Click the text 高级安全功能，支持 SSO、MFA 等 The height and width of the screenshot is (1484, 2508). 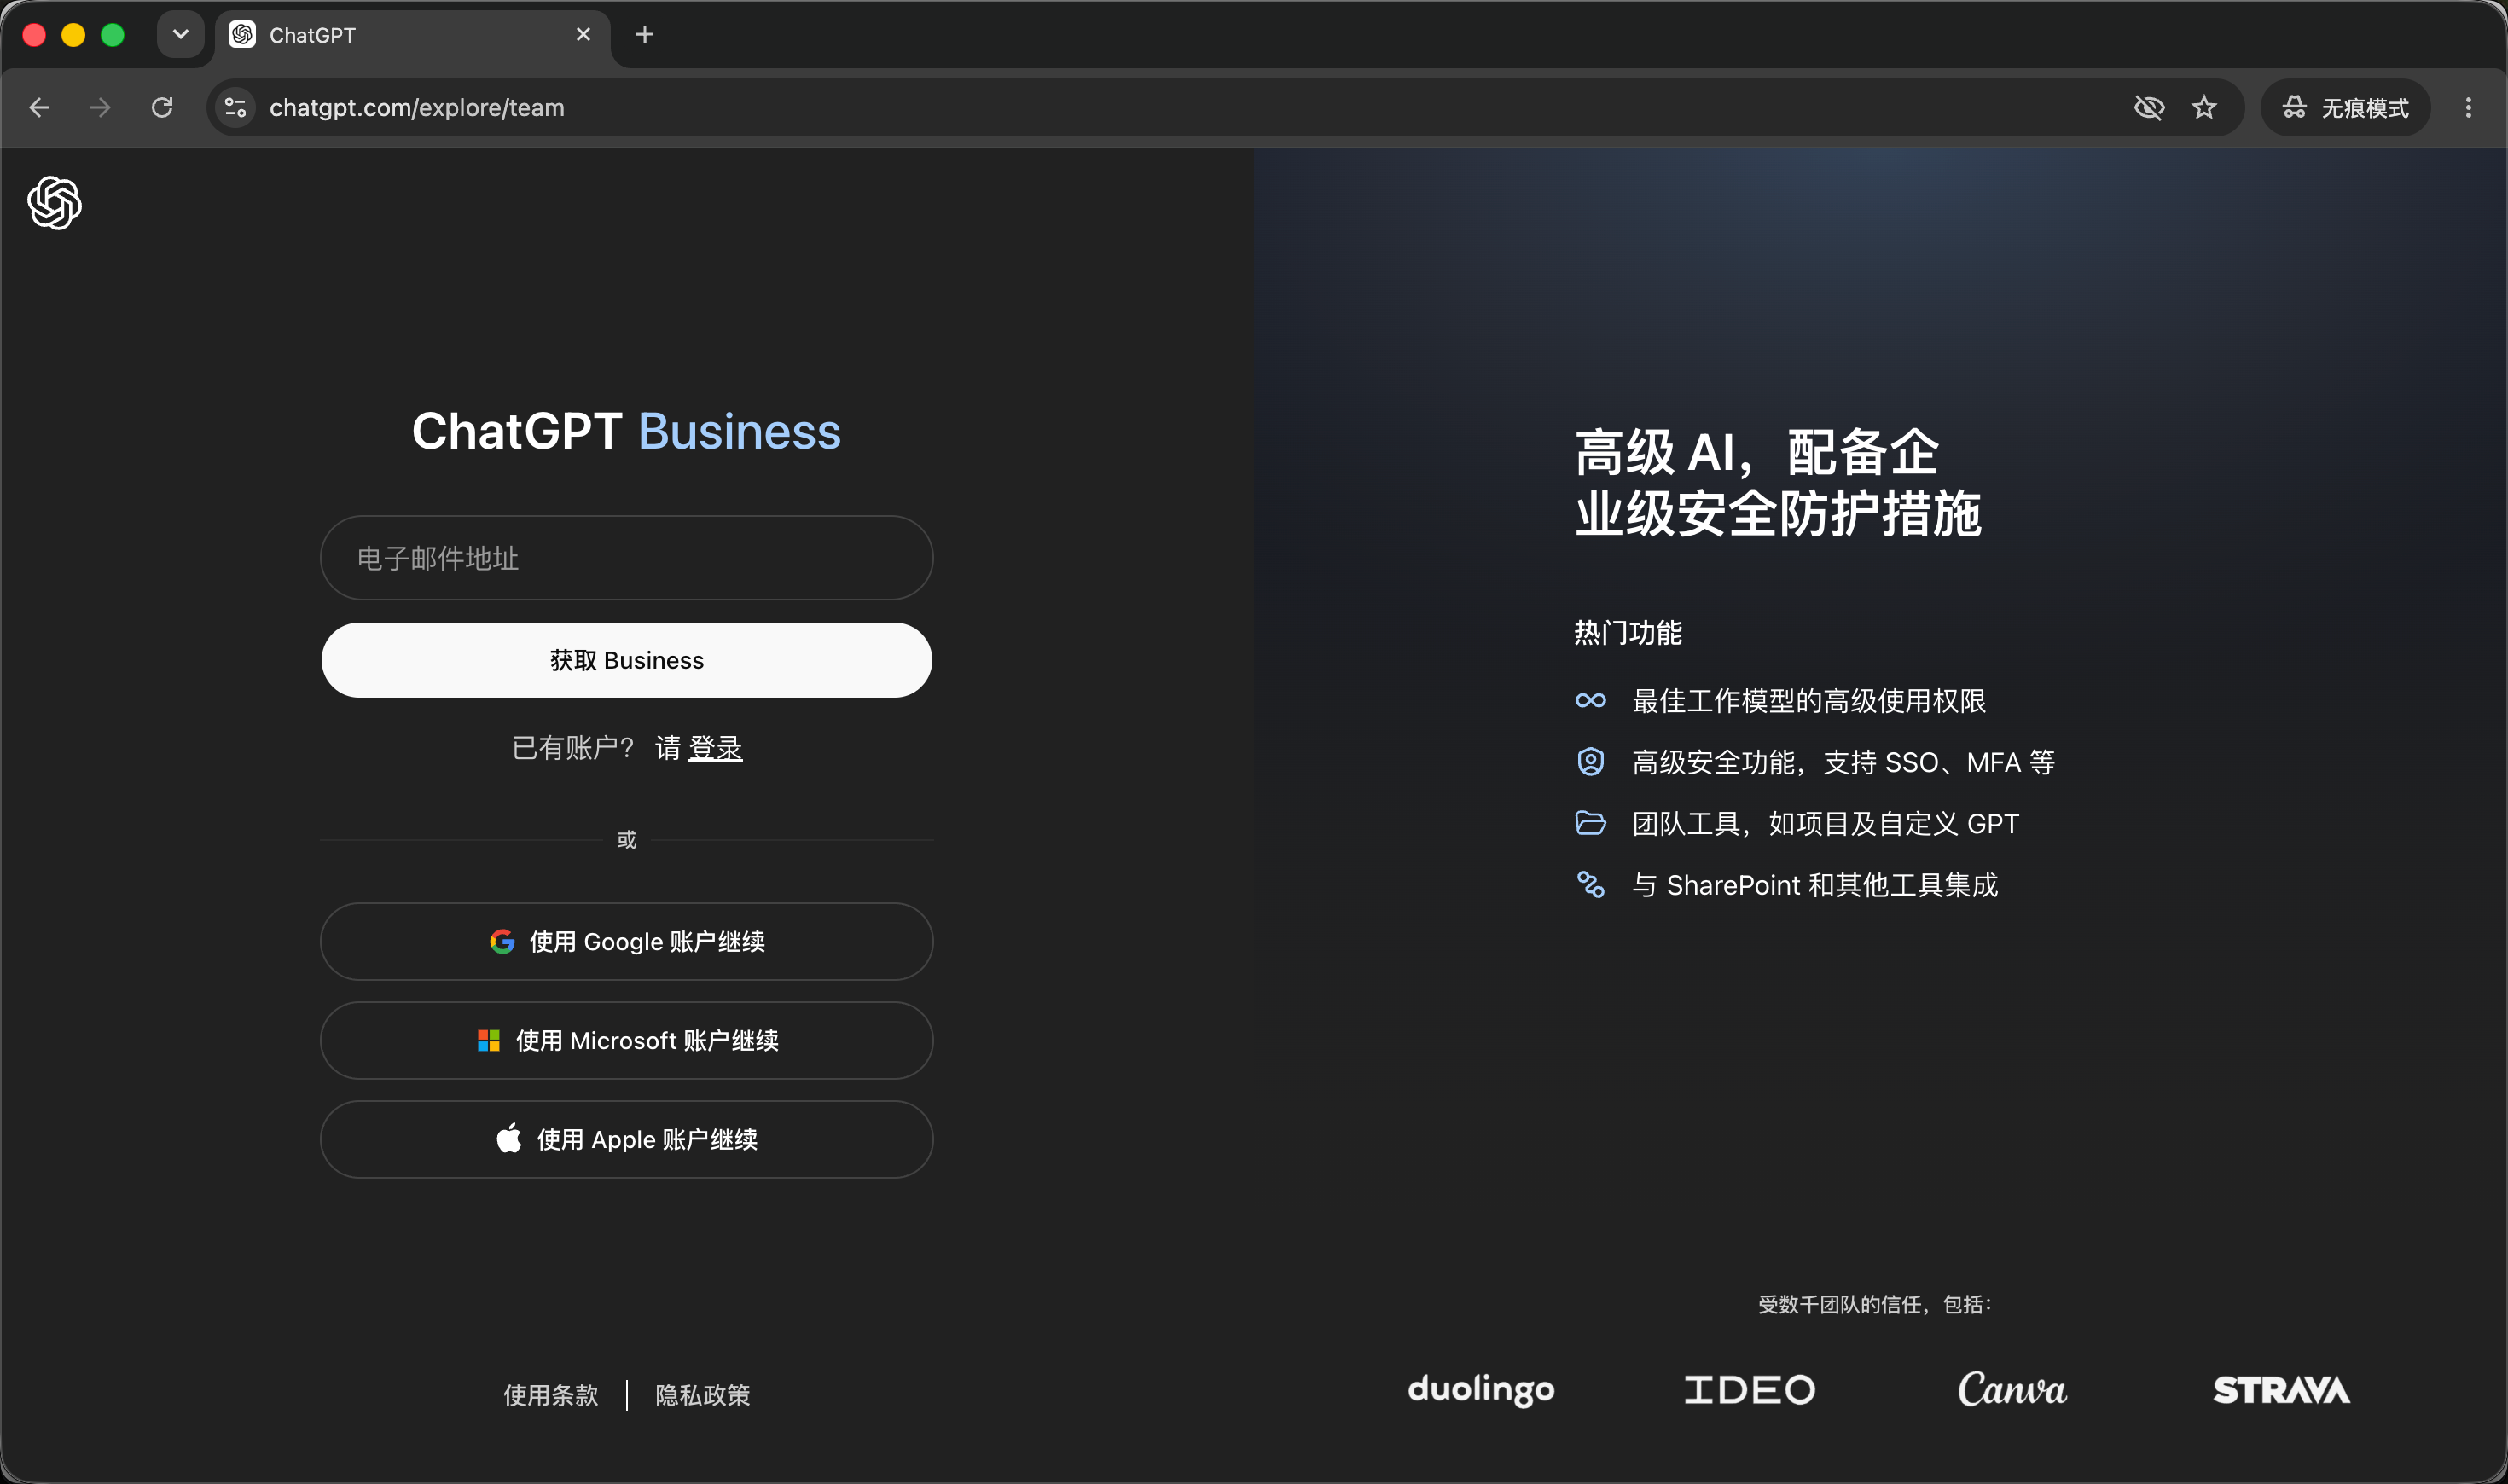click(x=1844, y=762)
